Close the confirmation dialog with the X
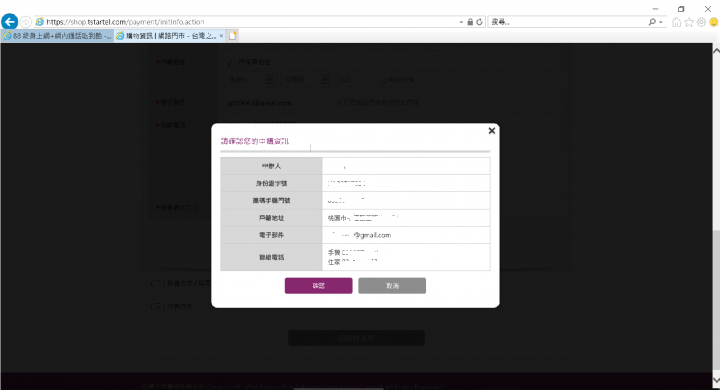Viewport: 720px width, 390px height. 492,130
